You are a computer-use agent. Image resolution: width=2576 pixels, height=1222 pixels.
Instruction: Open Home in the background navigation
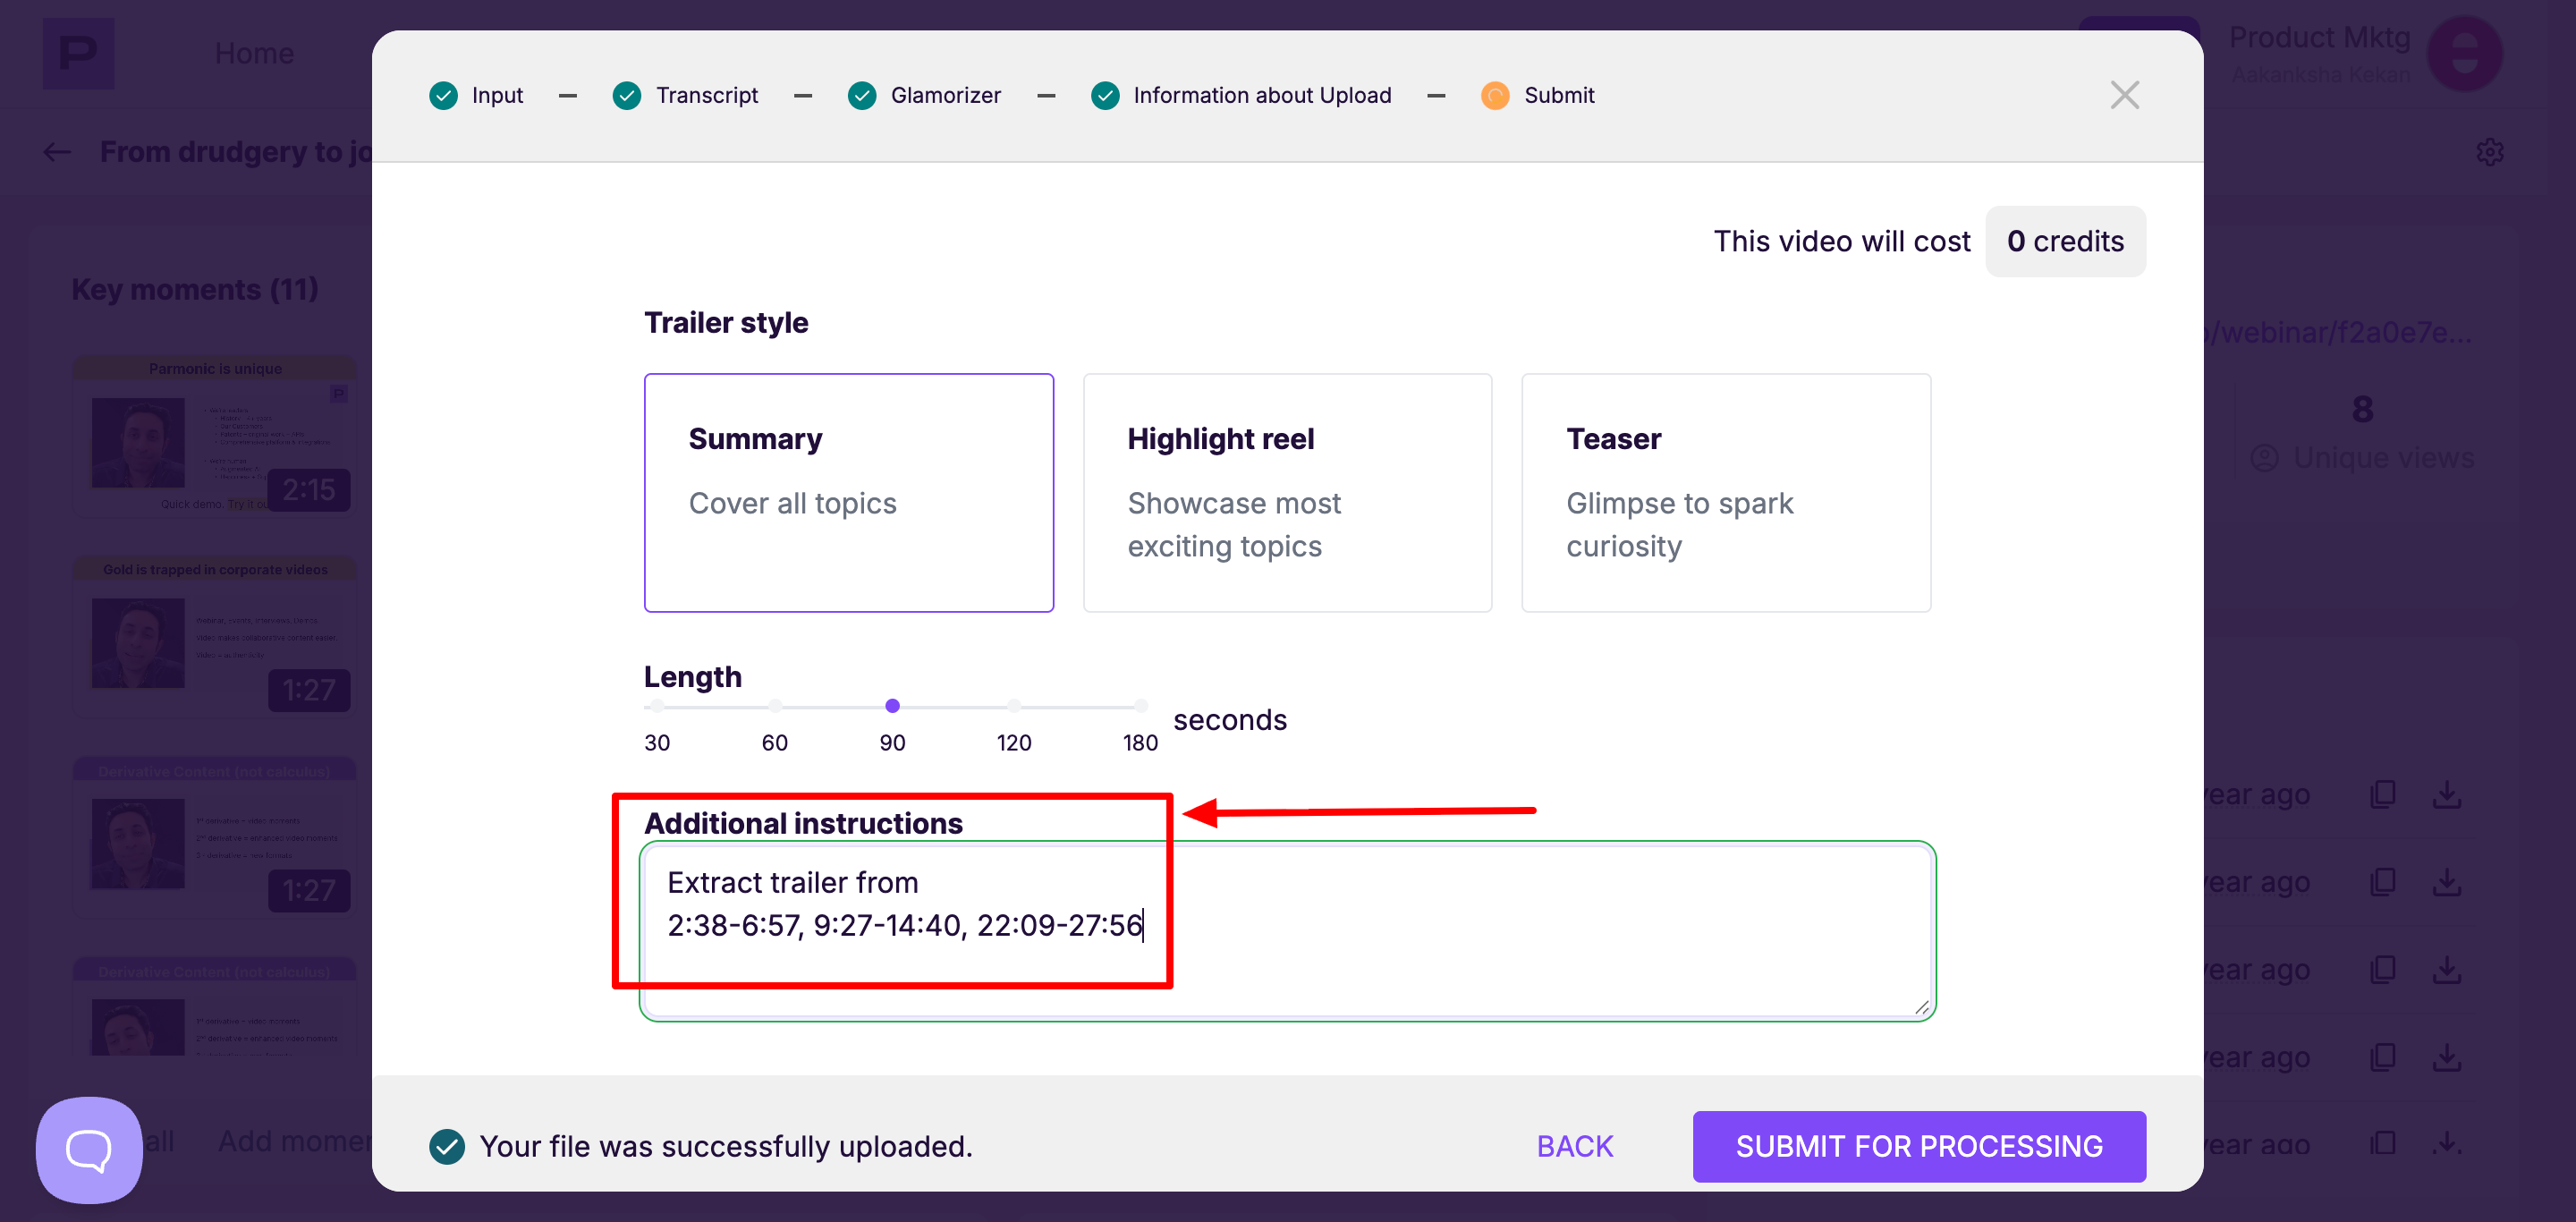(254, 53)
